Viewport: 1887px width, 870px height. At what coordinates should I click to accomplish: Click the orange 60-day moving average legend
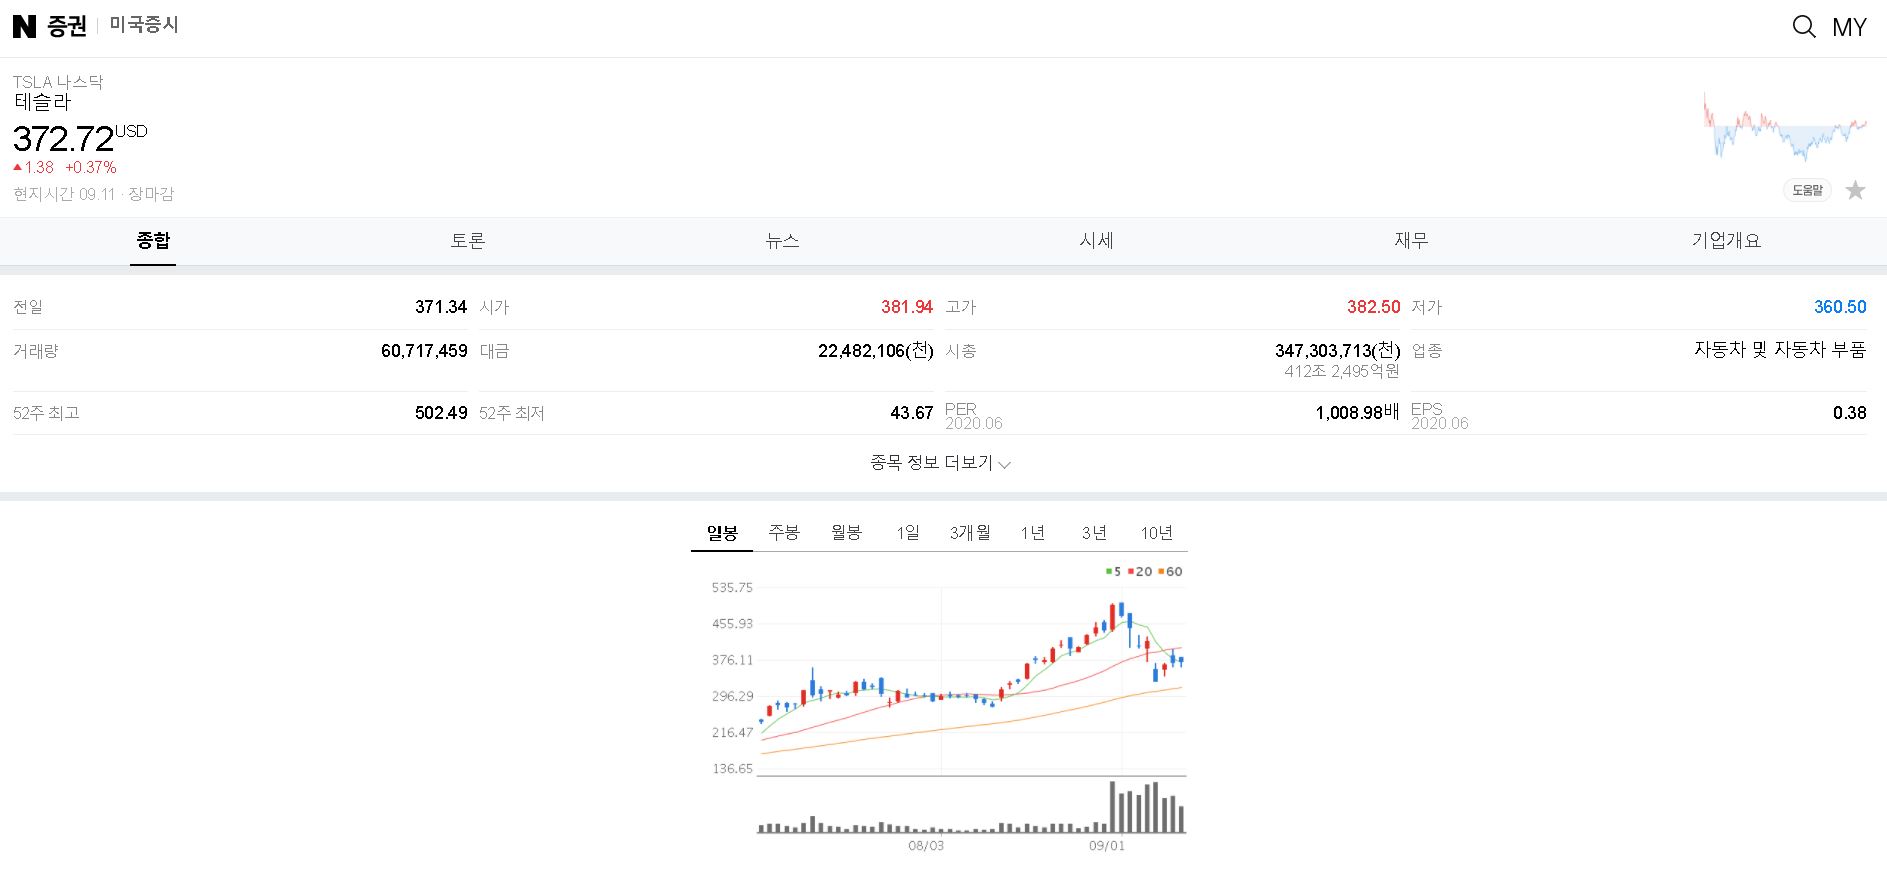pyautogui.click(x=1171, y=572)
